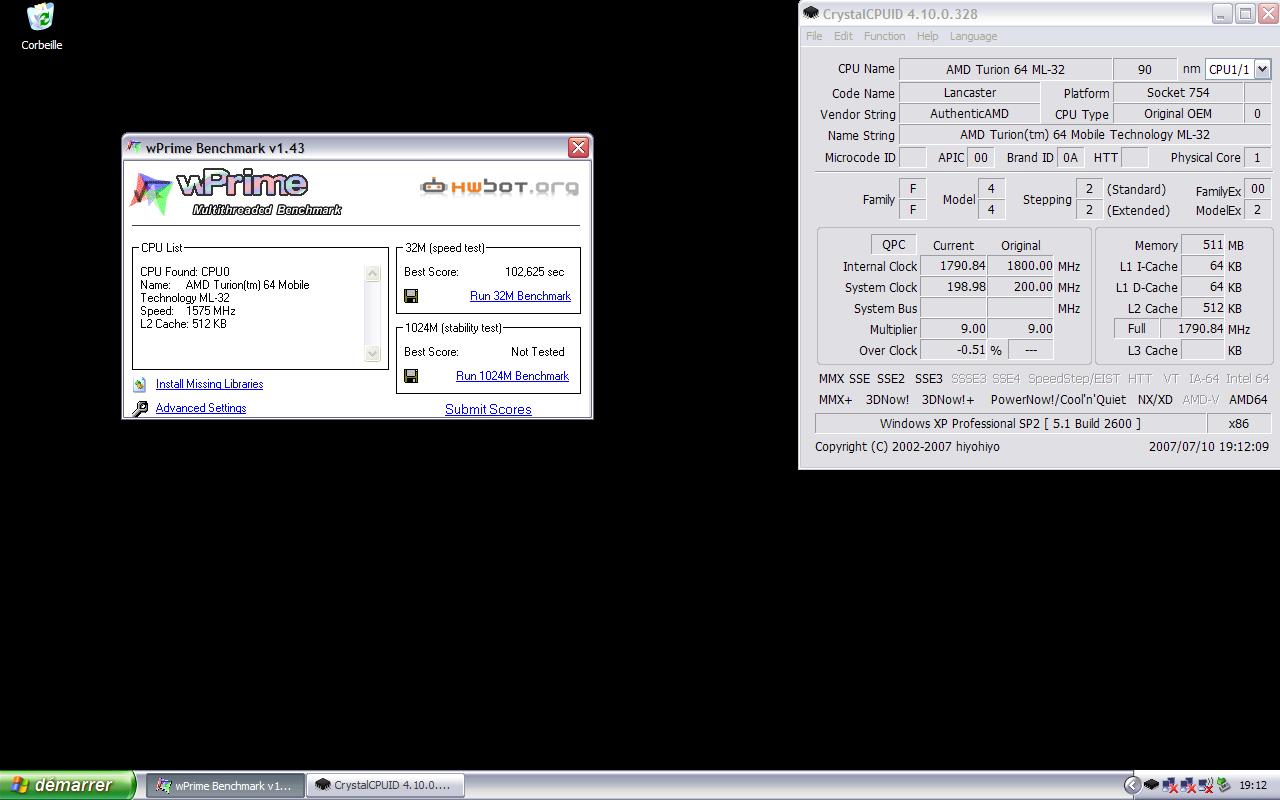The width and height of the screenshot is (1280, 800).
Task: Click the hwbot.org logo in wPrime
Action: click(x=499, y=186)
